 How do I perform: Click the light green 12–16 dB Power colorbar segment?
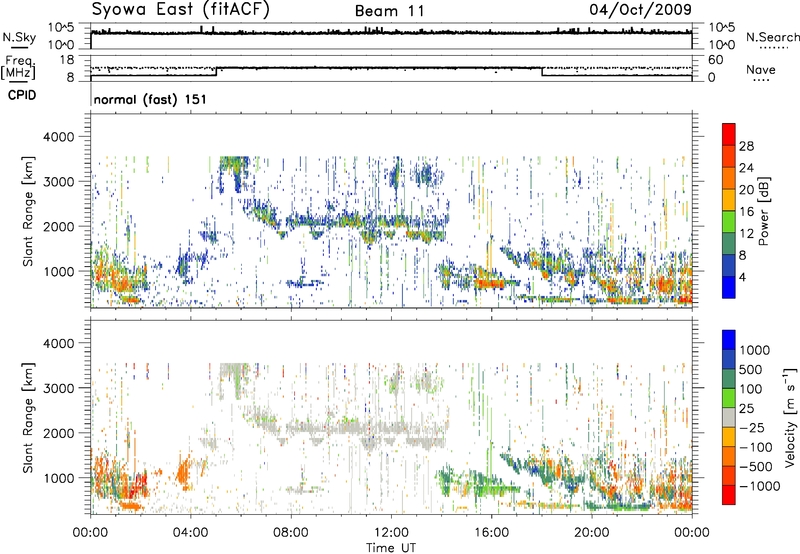(x=729, y=222)
